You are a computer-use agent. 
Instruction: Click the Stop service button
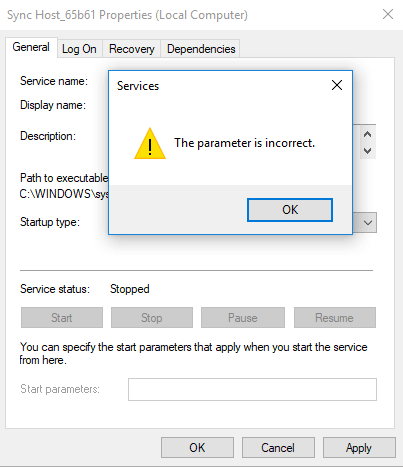pyautogui.click(x=152, y=318)
